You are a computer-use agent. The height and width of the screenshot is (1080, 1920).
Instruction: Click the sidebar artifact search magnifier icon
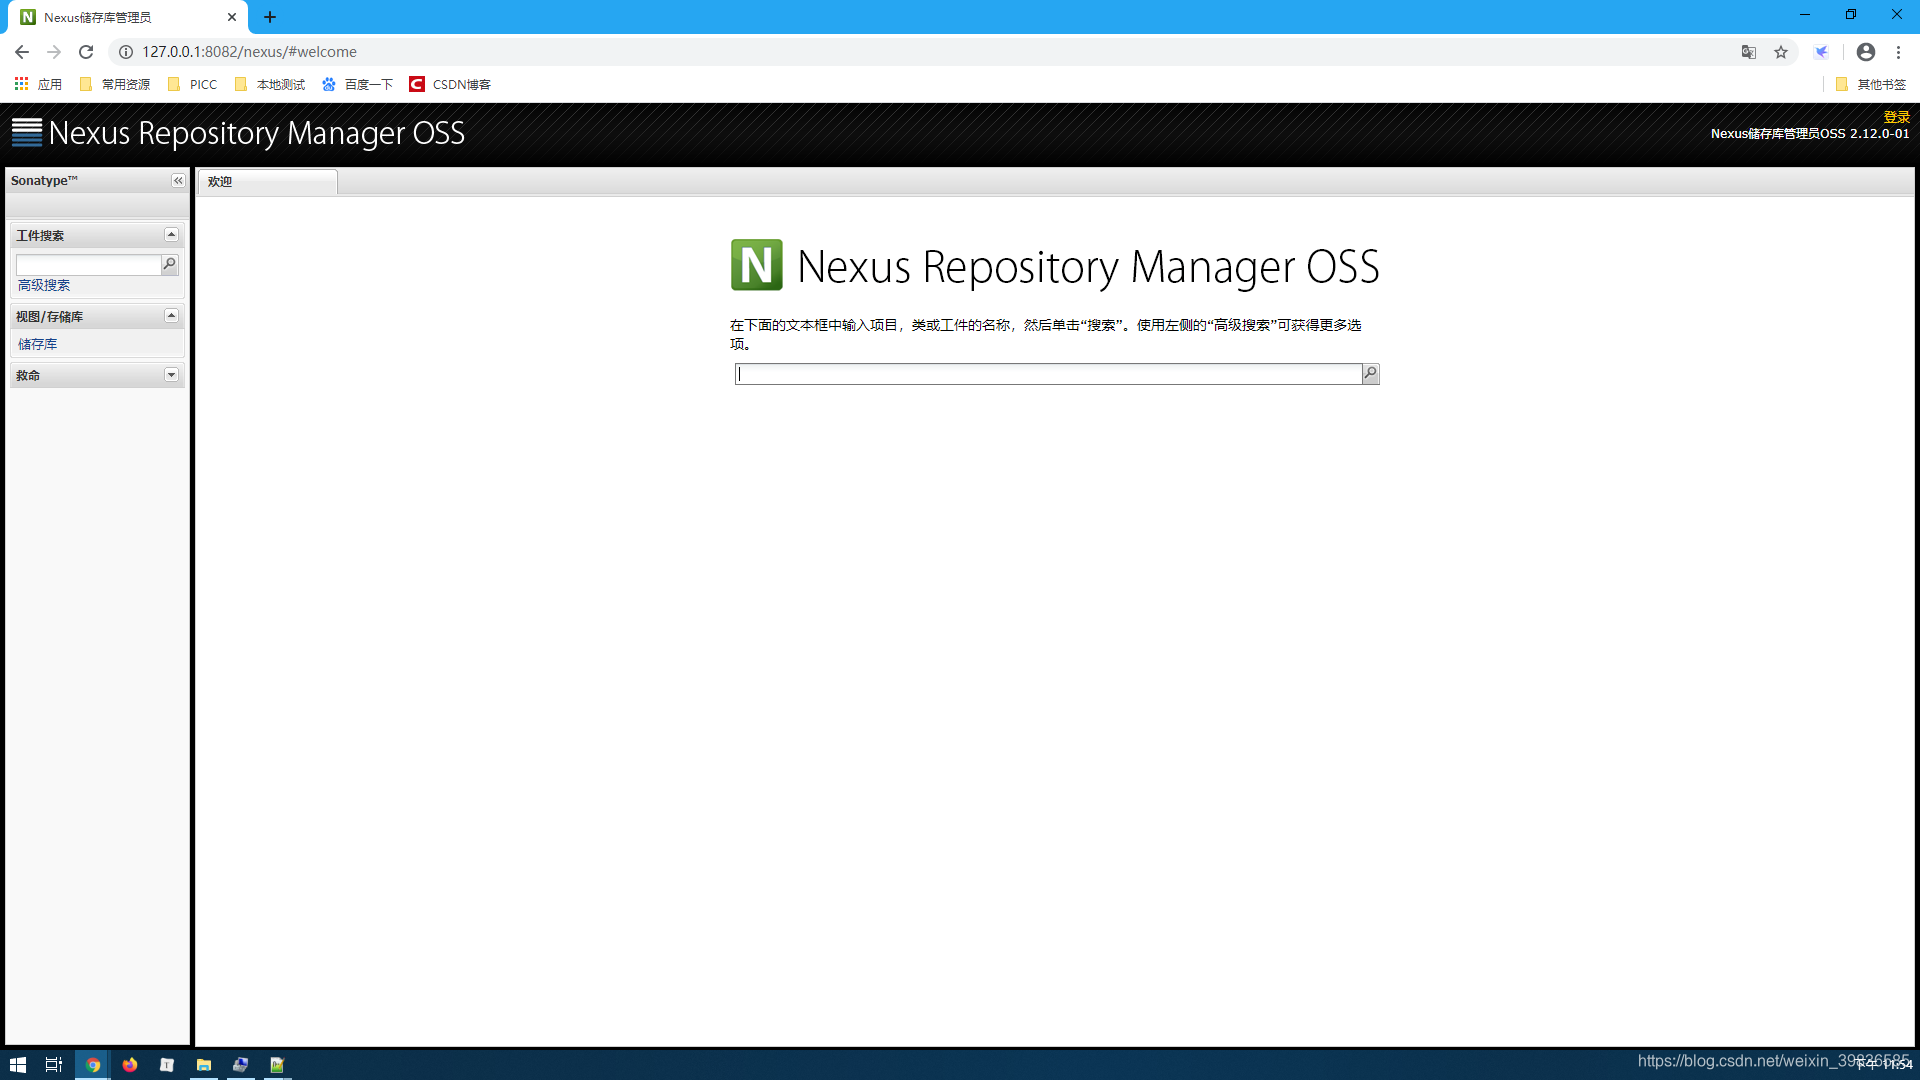pos(170,264)
